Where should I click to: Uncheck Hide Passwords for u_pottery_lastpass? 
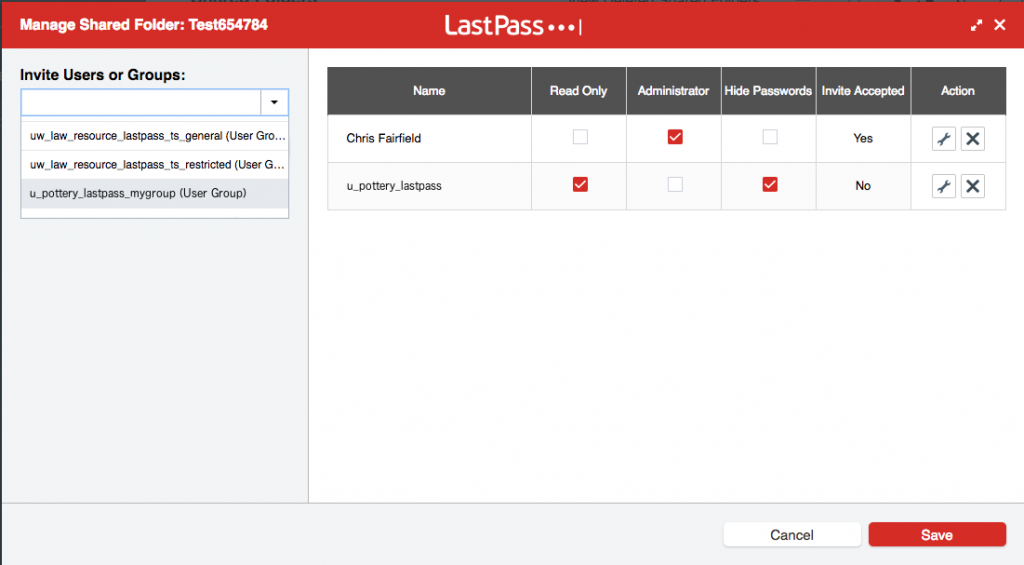pos(770,184)
